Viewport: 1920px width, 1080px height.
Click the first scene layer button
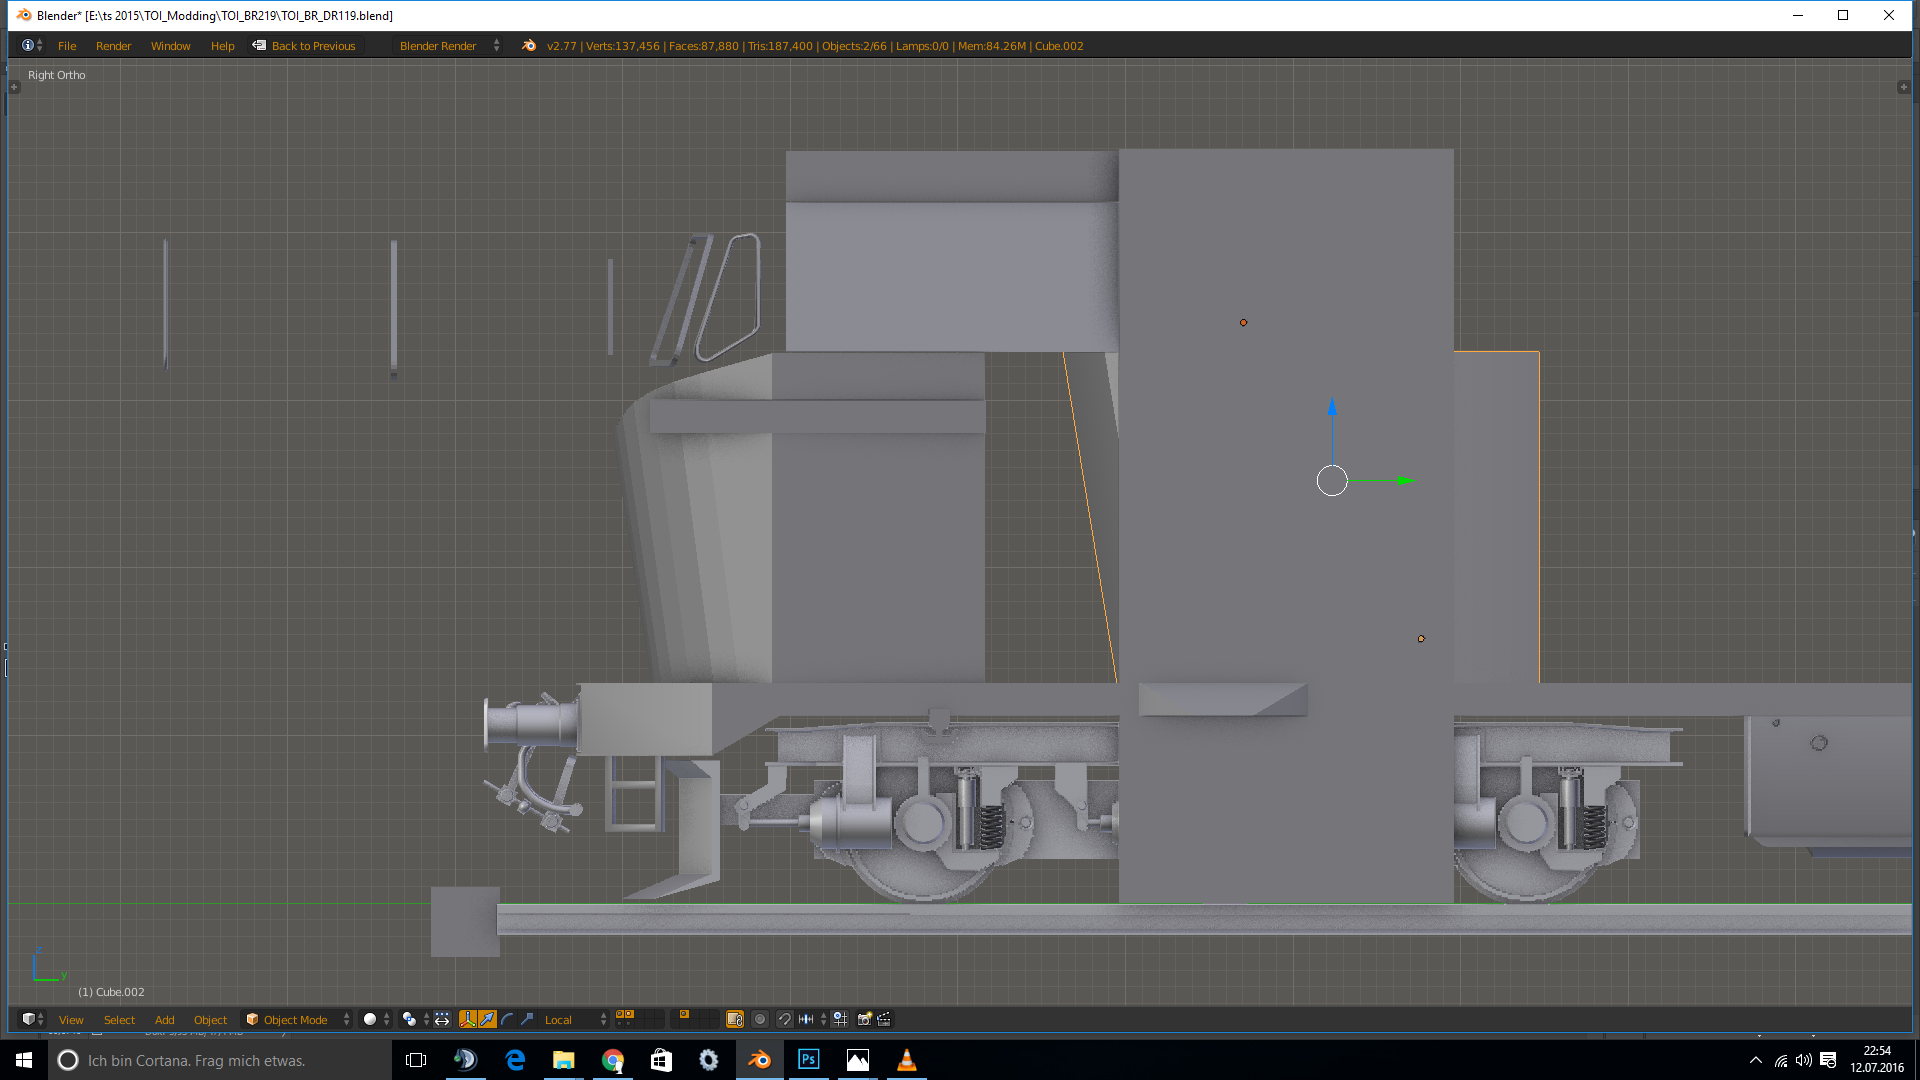pyautogui.click(x=620, y=1014)
